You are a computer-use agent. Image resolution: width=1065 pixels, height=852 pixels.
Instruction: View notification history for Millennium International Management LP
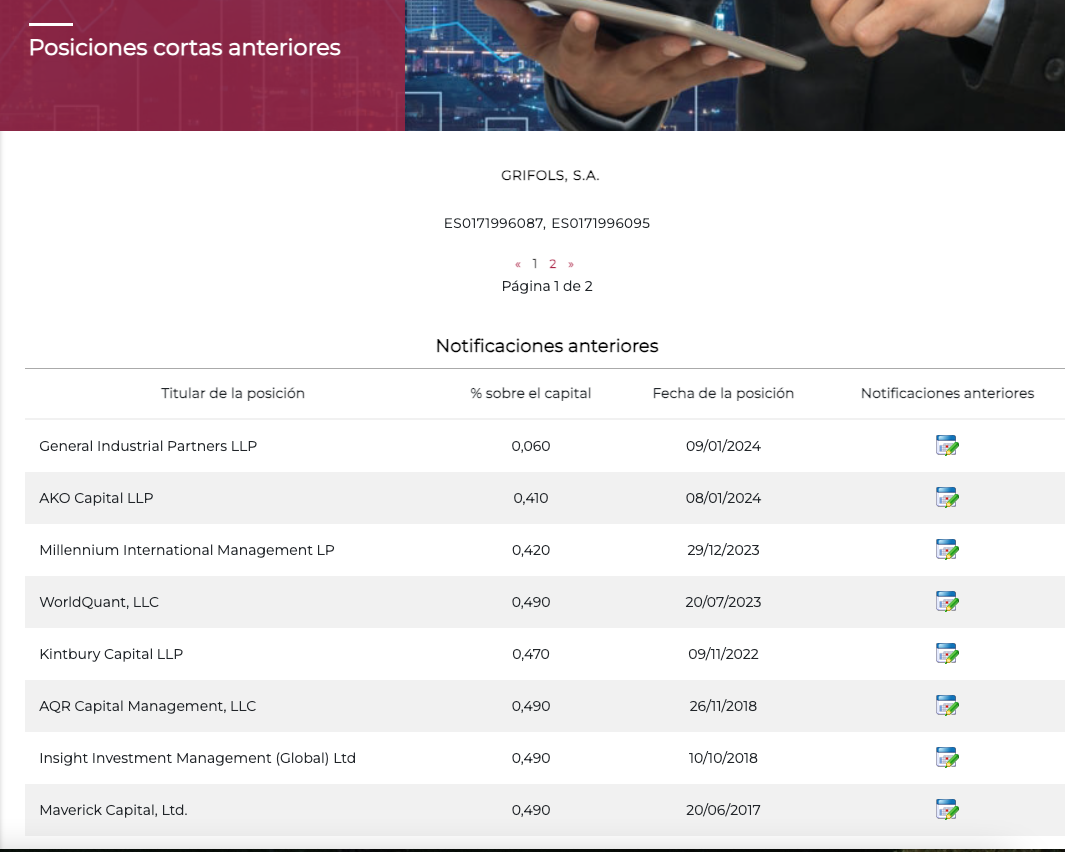[947, 550]
